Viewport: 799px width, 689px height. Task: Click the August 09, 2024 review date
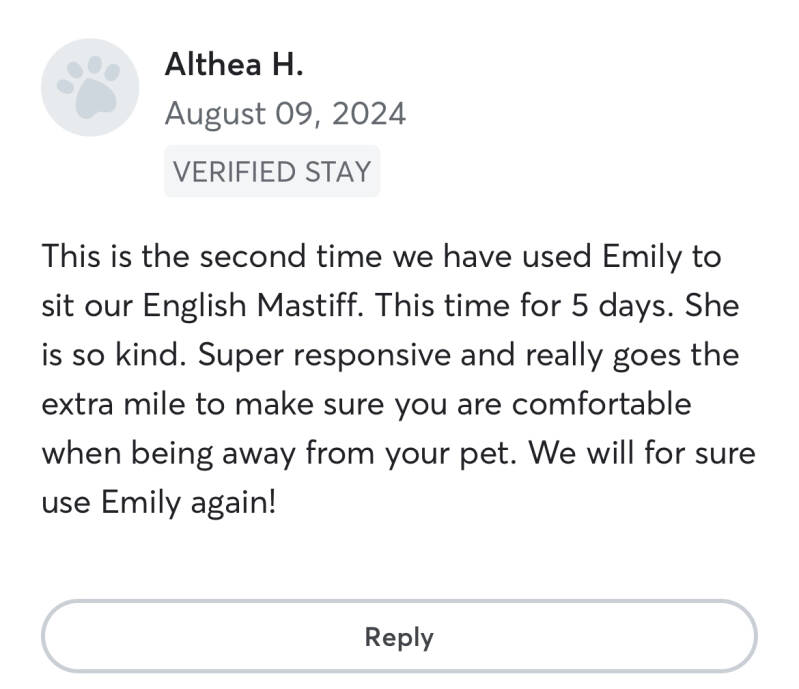pyautogui.click(x=285, y=114)
